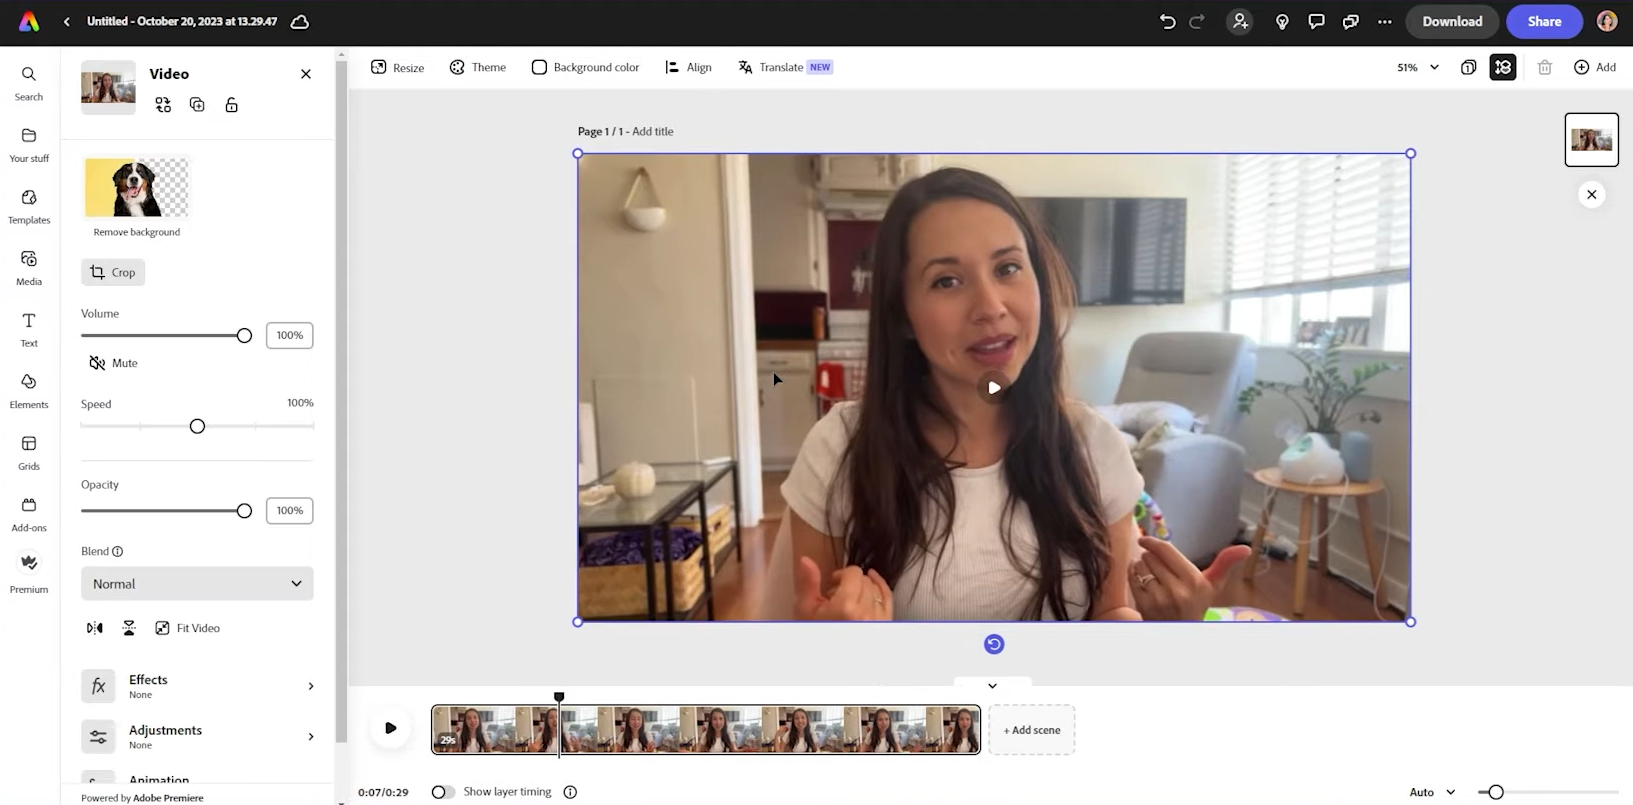Open the Align options

688,67
